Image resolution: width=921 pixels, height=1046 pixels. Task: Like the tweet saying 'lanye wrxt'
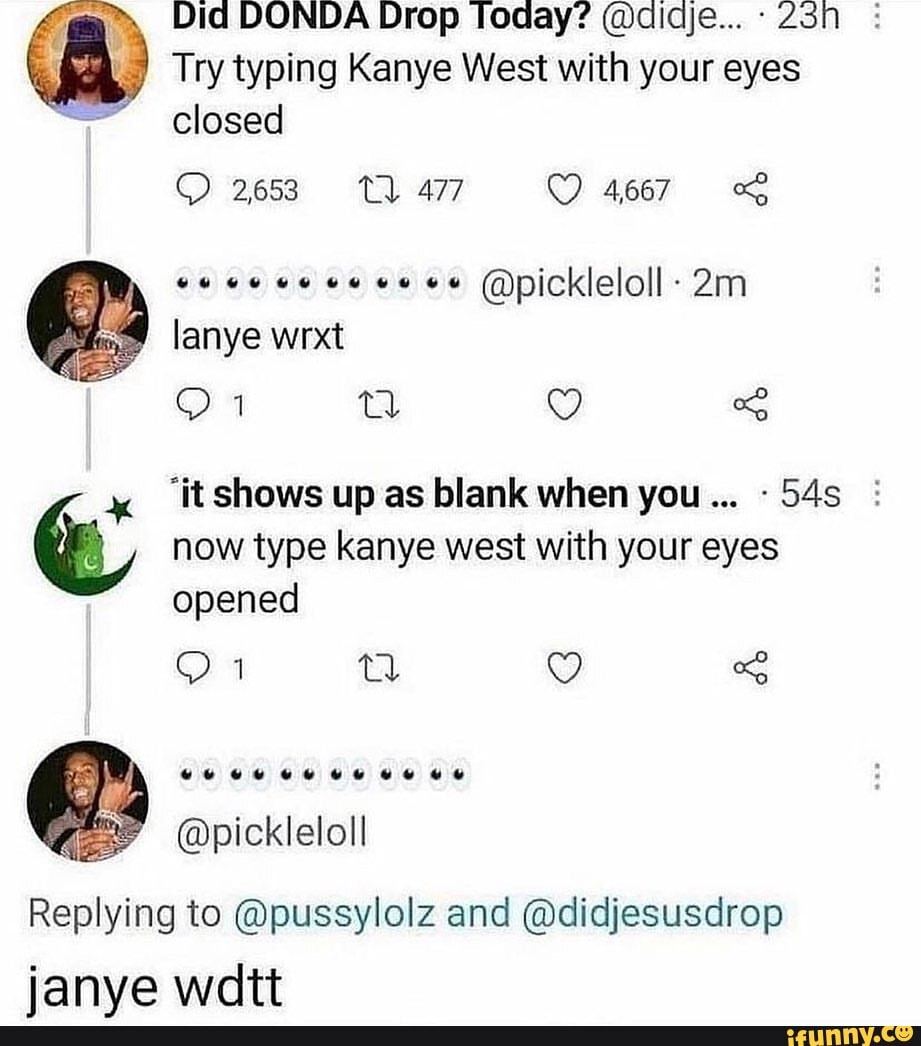[565, 402]
